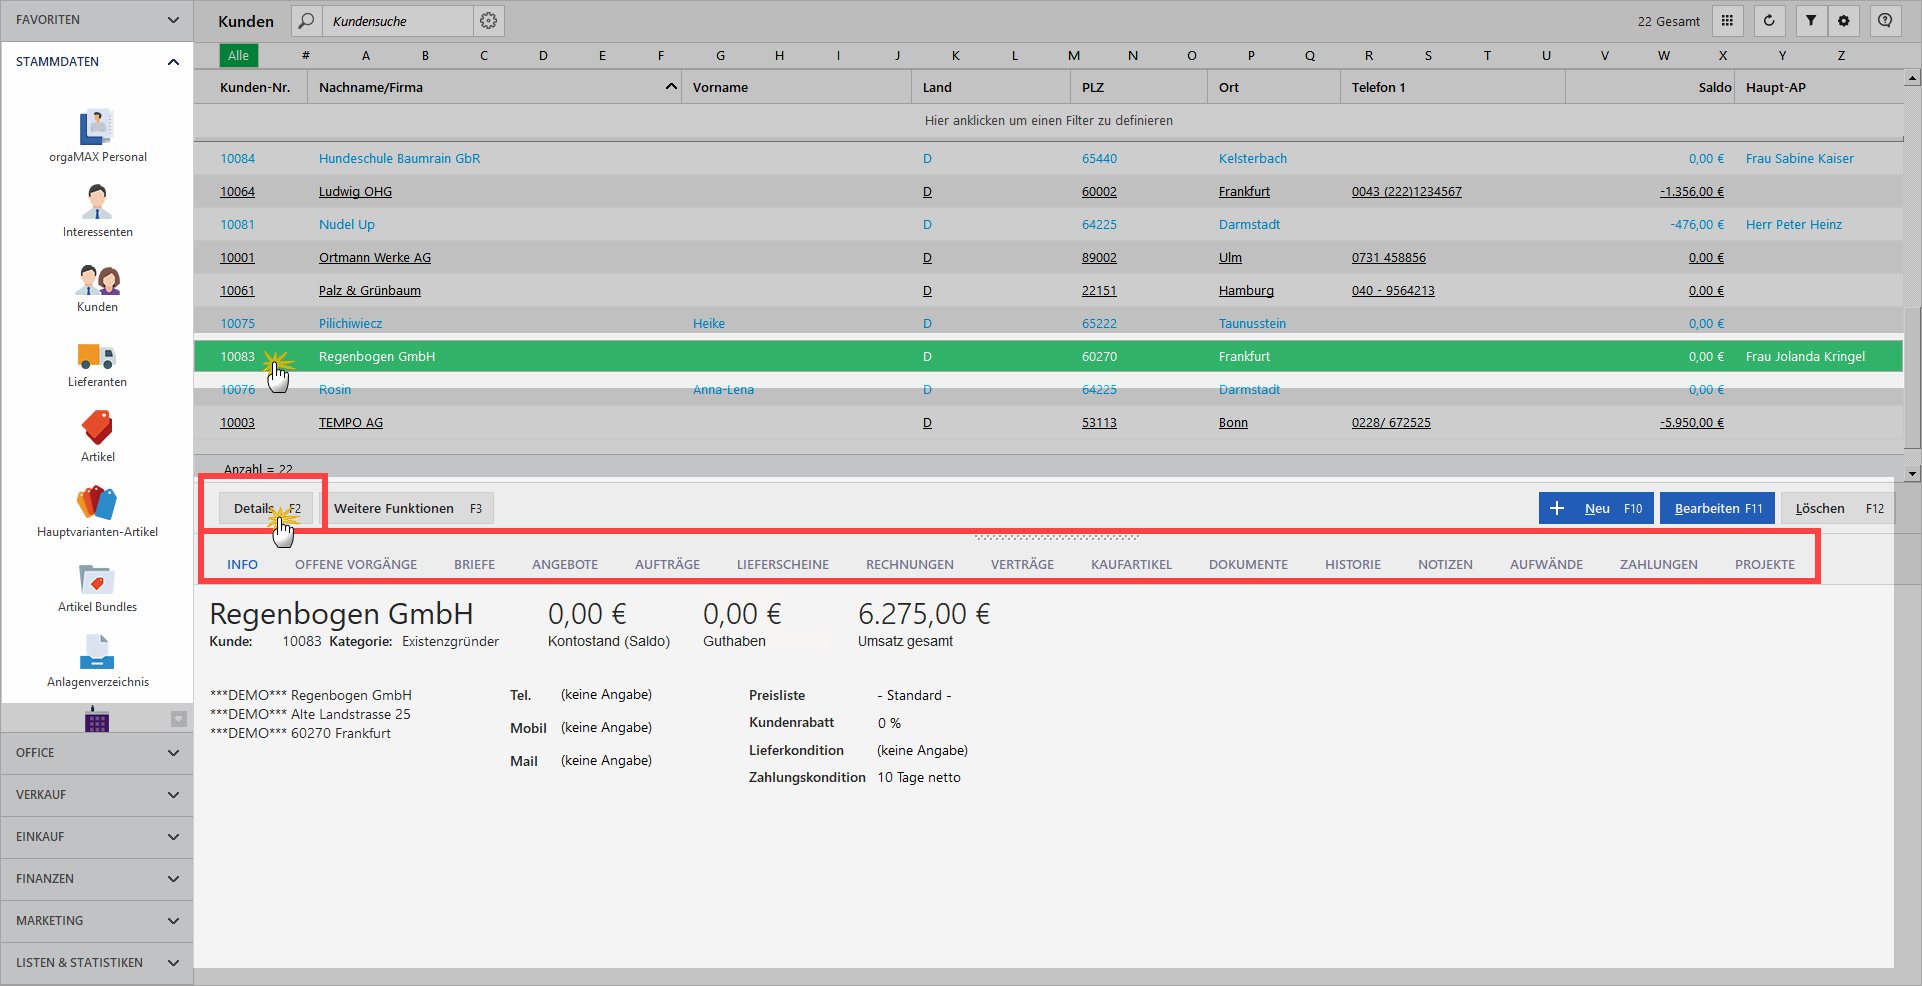This screenshot has height=986, width=1922.
Task: Click the Bearbeiten F11 button
Action: pyautogui.click(x=1718, y=508)
